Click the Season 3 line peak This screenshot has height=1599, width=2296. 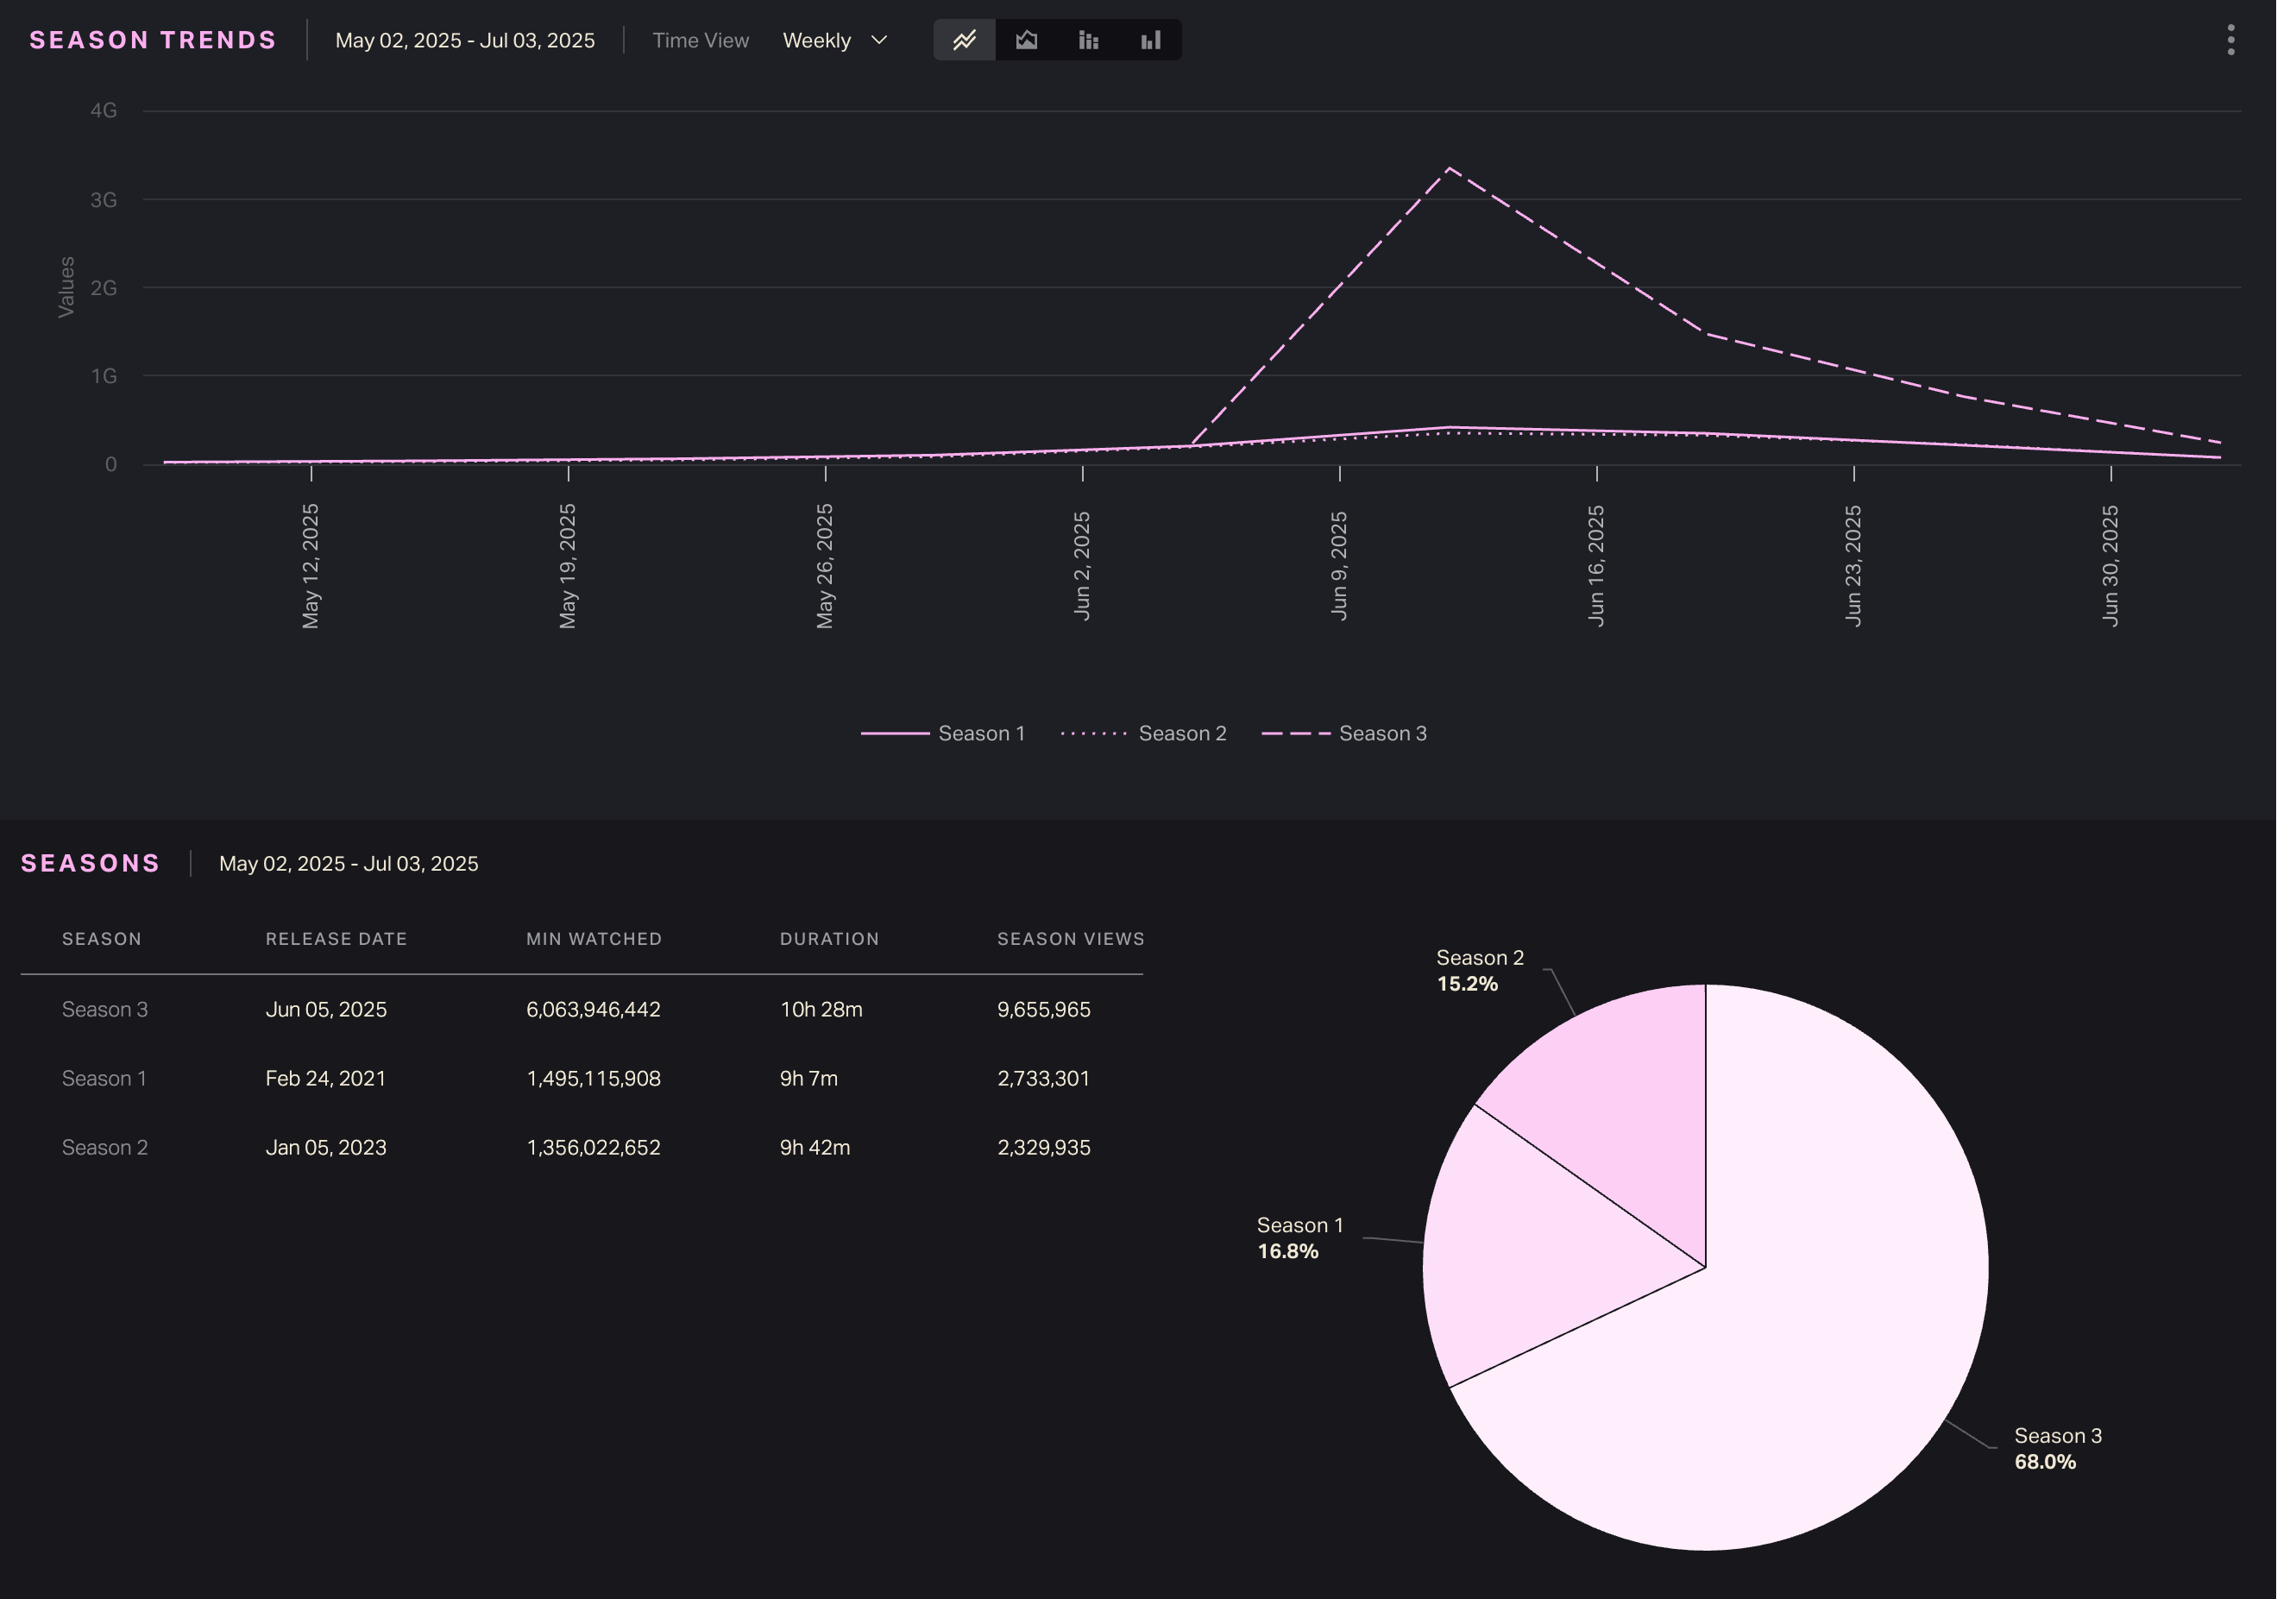tap(1449, 169)
